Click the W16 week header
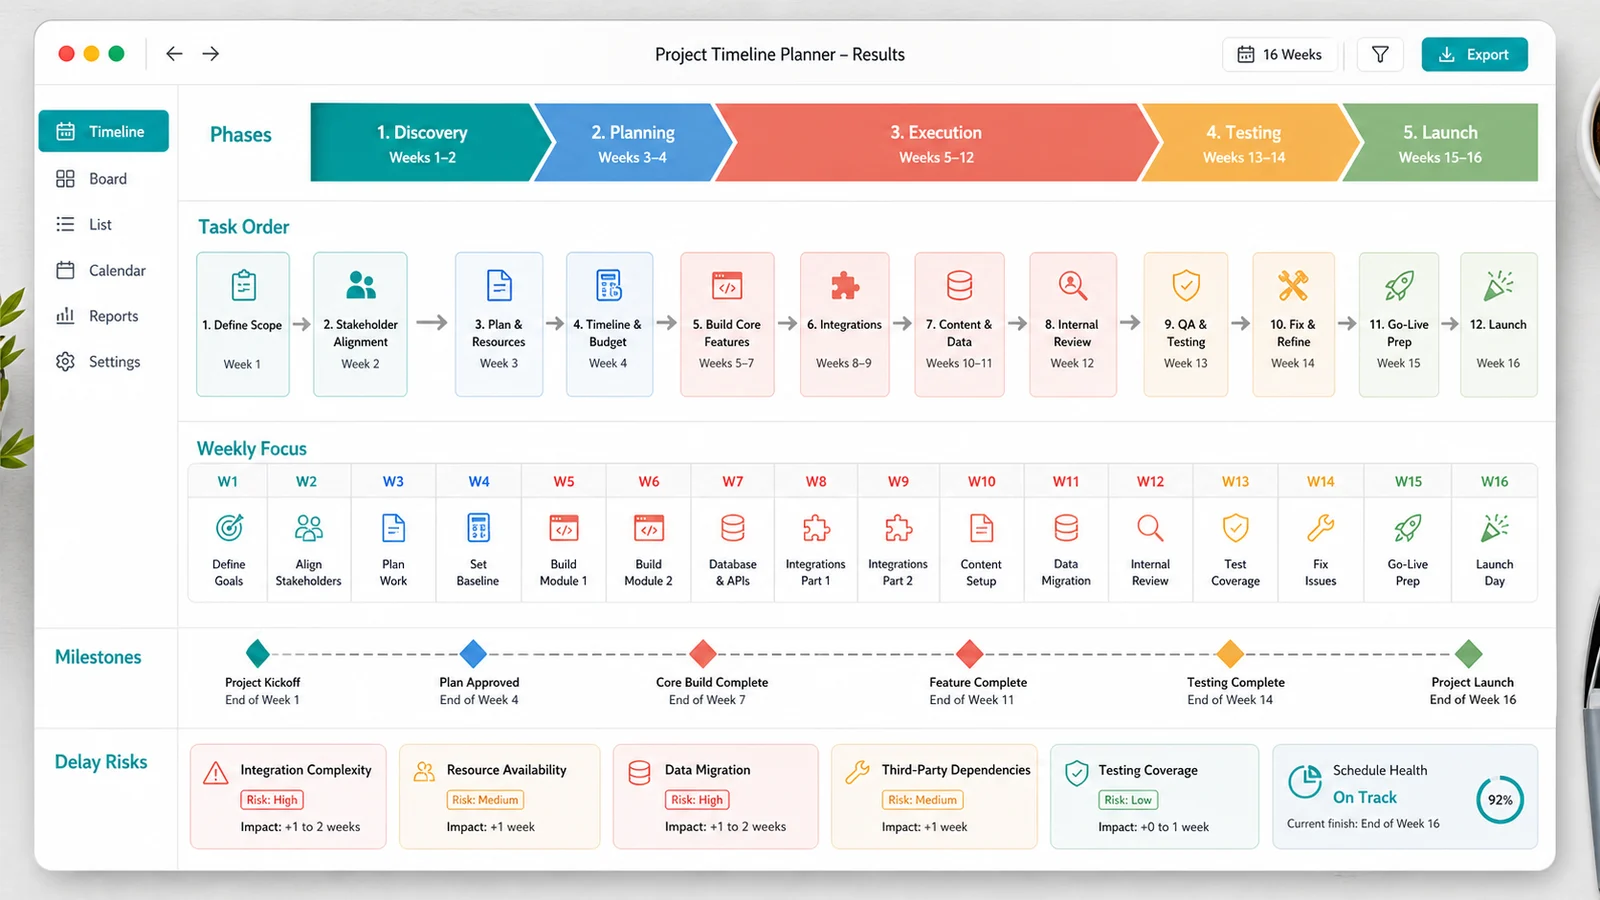Image resolution: width=1600 pixels, height=900 pixels. click(x=1495, y=481)
